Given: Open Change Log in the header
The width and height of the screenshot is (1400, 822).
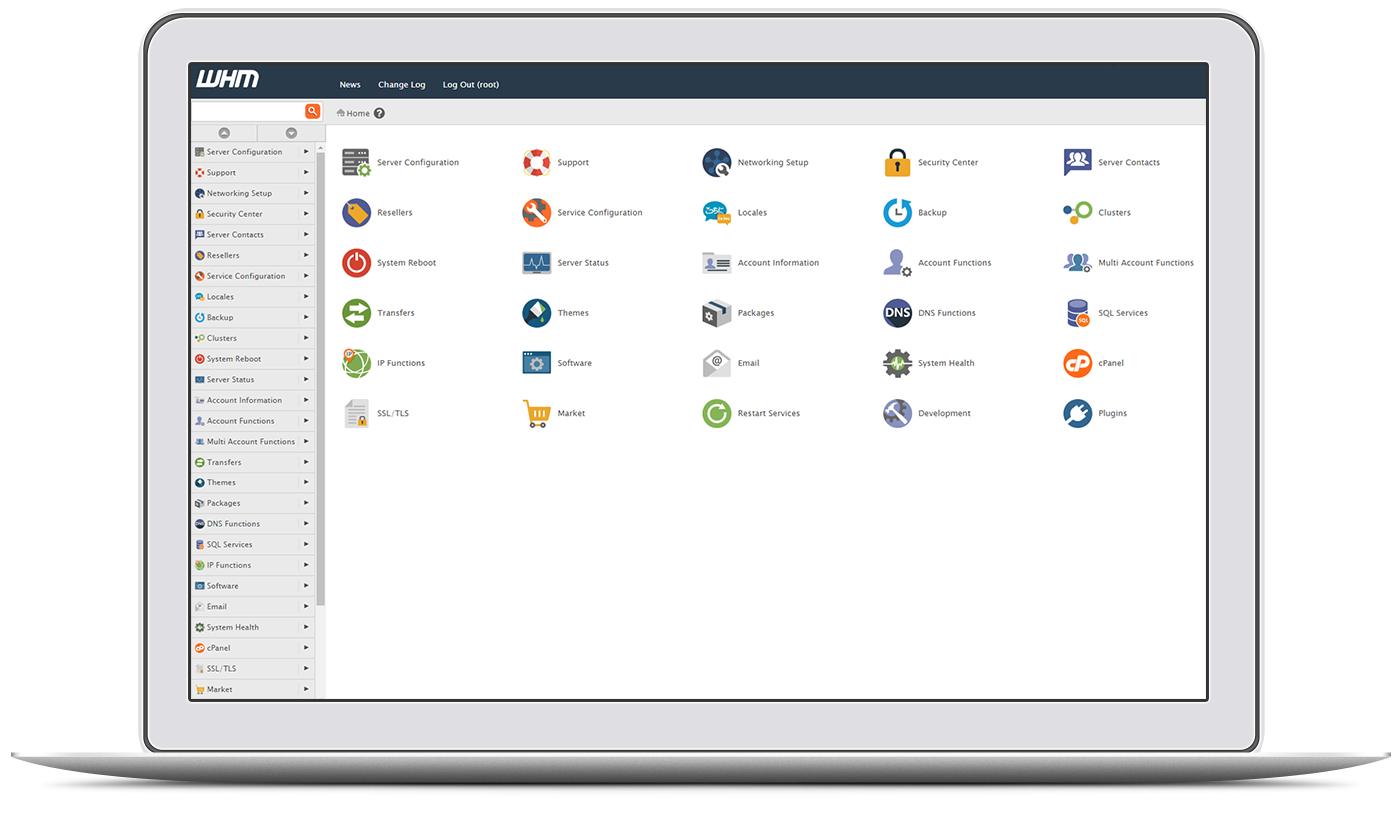Looking at the screenshot, I should point(402,85).
